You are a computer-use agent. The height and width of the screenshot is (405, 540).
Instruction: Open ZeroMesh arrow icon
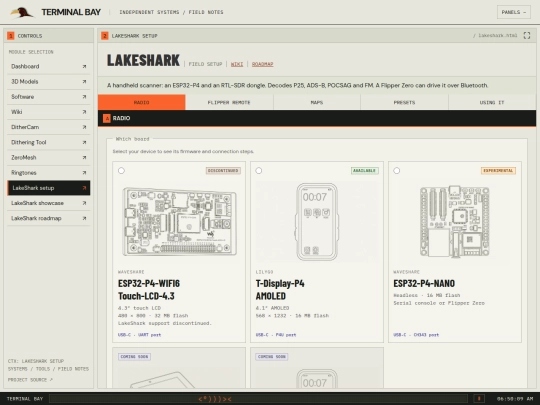tap(84, 157)
